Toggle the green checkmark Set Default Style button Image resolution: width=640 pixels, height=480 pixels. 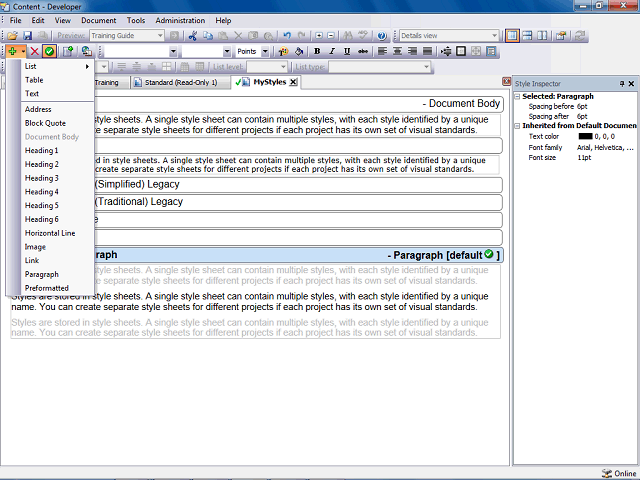click(49, 51)
